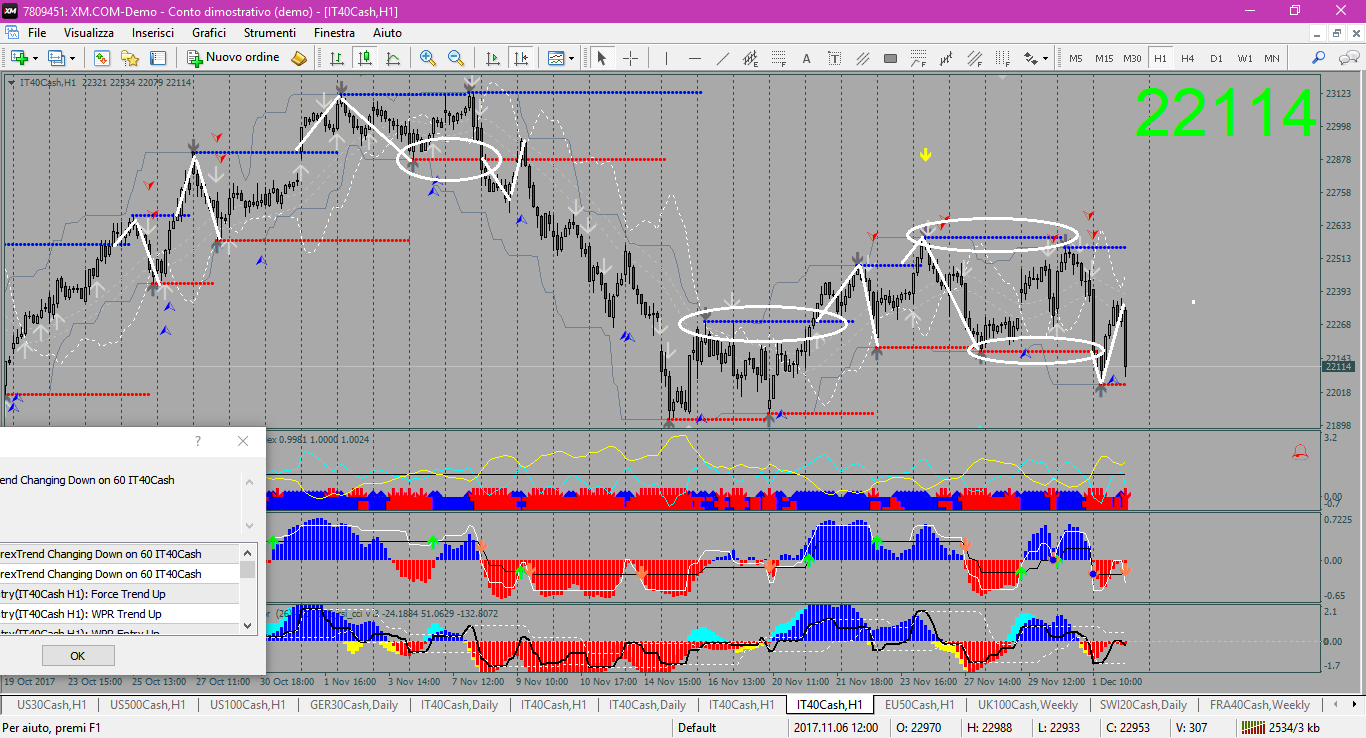The width and height of the screenshot is (1366, 738).
Task: Switch to US30Cash,H1 chart tab
Action: 52,705
